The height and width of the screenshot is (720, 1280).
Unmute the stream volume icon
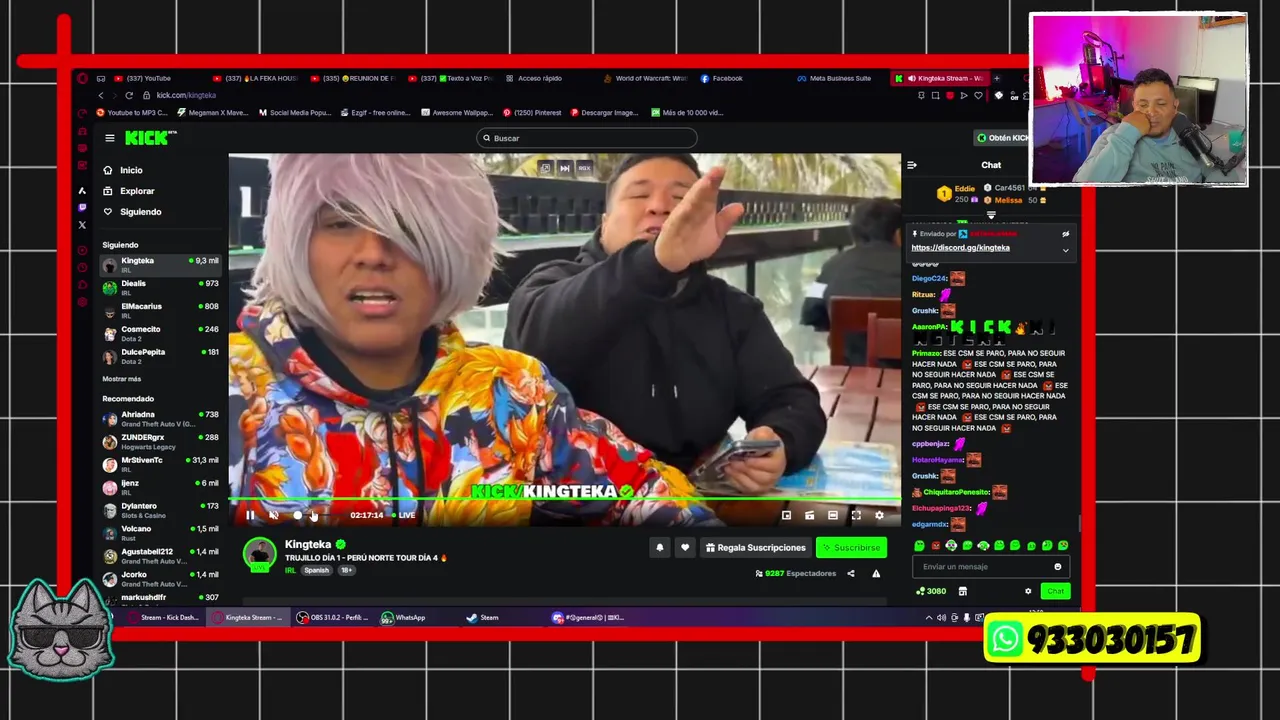pos(274,515)
